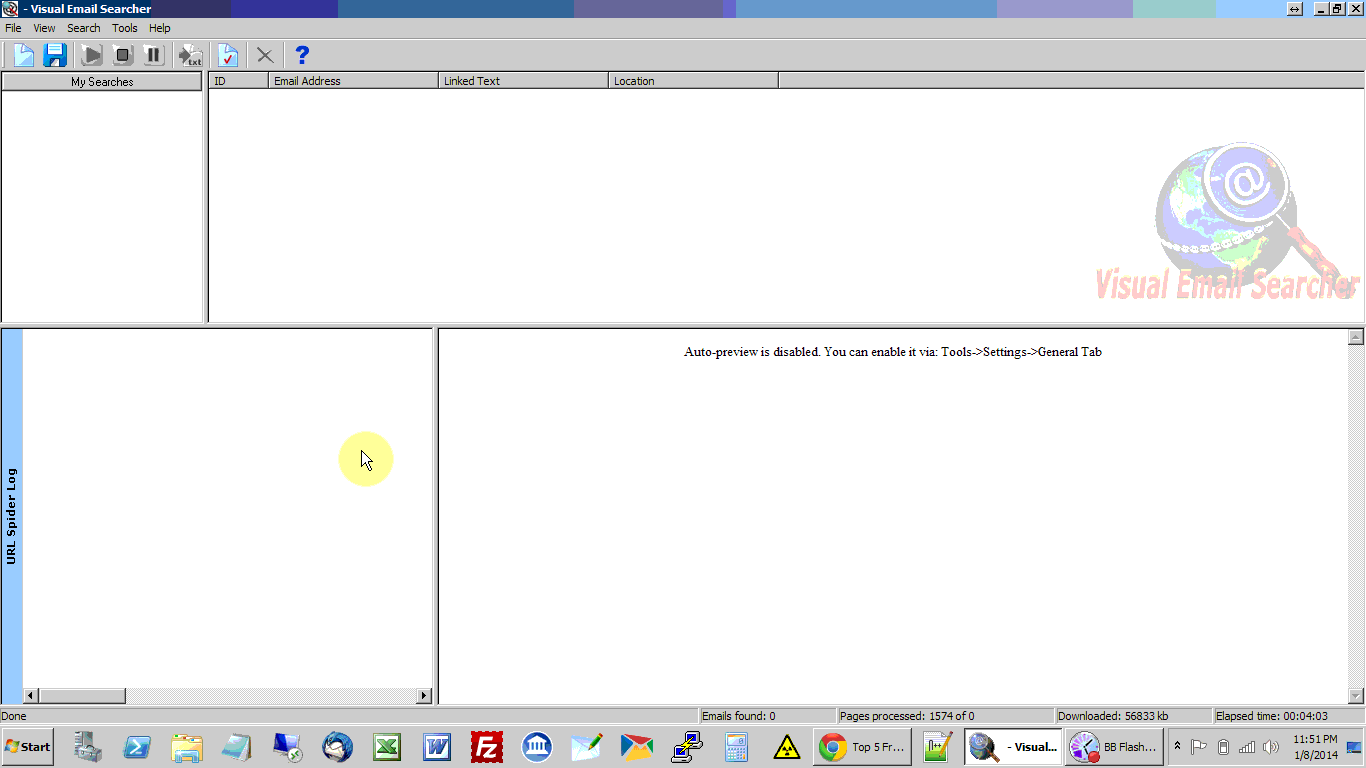Launch Word from the taskbar
Screen dimensions: 1366x768
[437, 747]
